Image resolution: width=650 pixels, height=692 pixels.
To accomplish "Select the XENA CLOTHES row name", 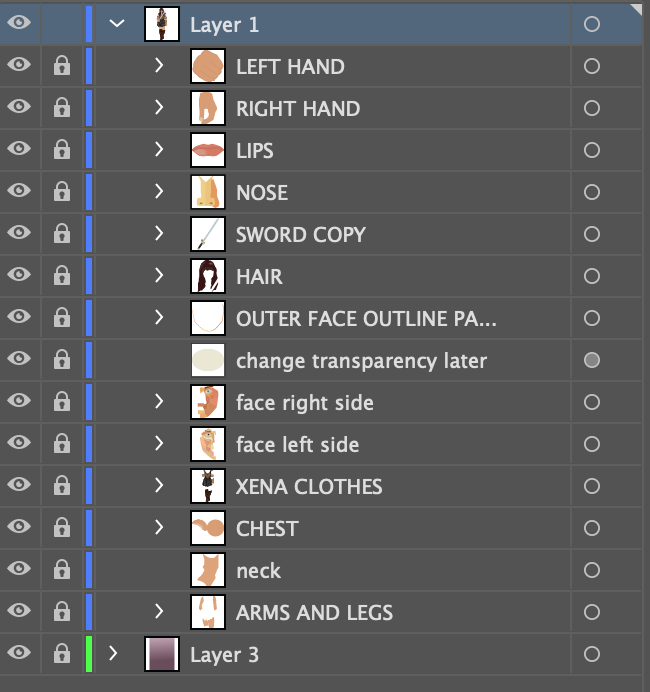I will point(309,486).
